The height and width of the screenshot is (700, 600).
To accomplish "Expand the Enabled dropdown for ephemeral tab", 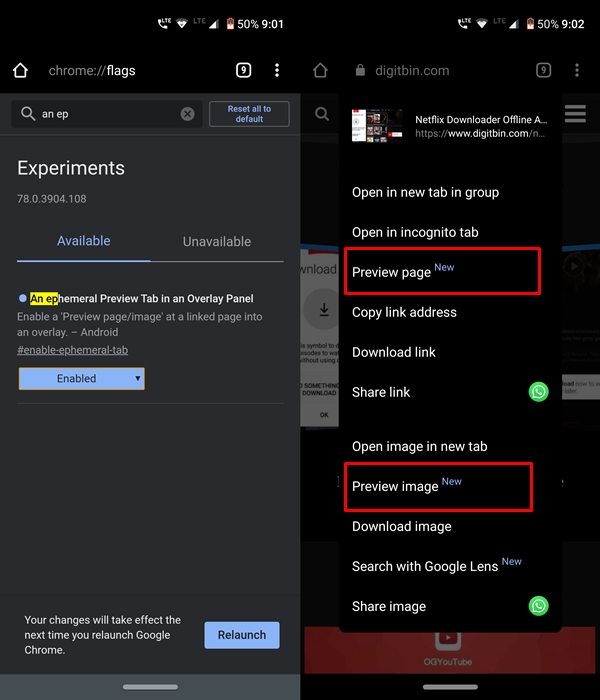I will pyautogui.click(x=81, y=378).
